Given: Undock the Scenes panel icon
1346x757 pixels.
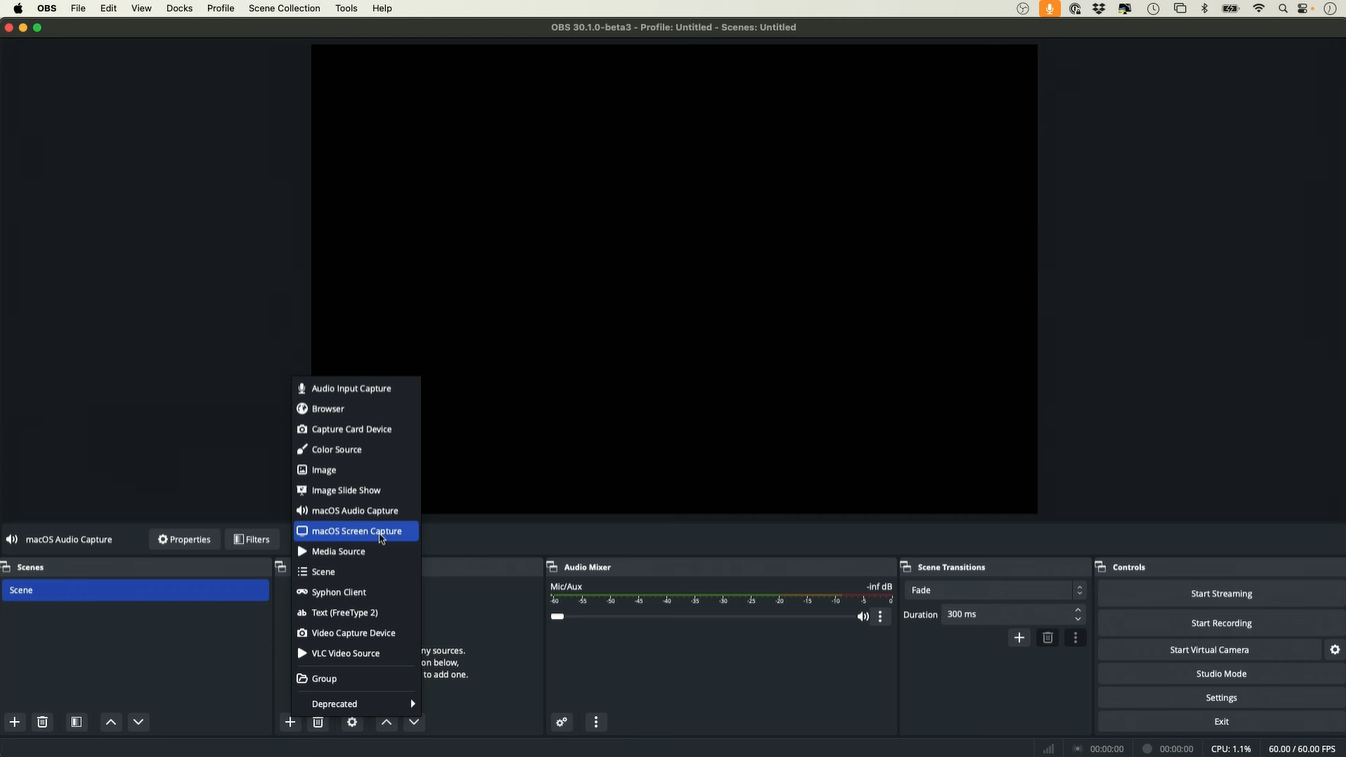Looking at the screenshot, I should [x=6, y=567].
